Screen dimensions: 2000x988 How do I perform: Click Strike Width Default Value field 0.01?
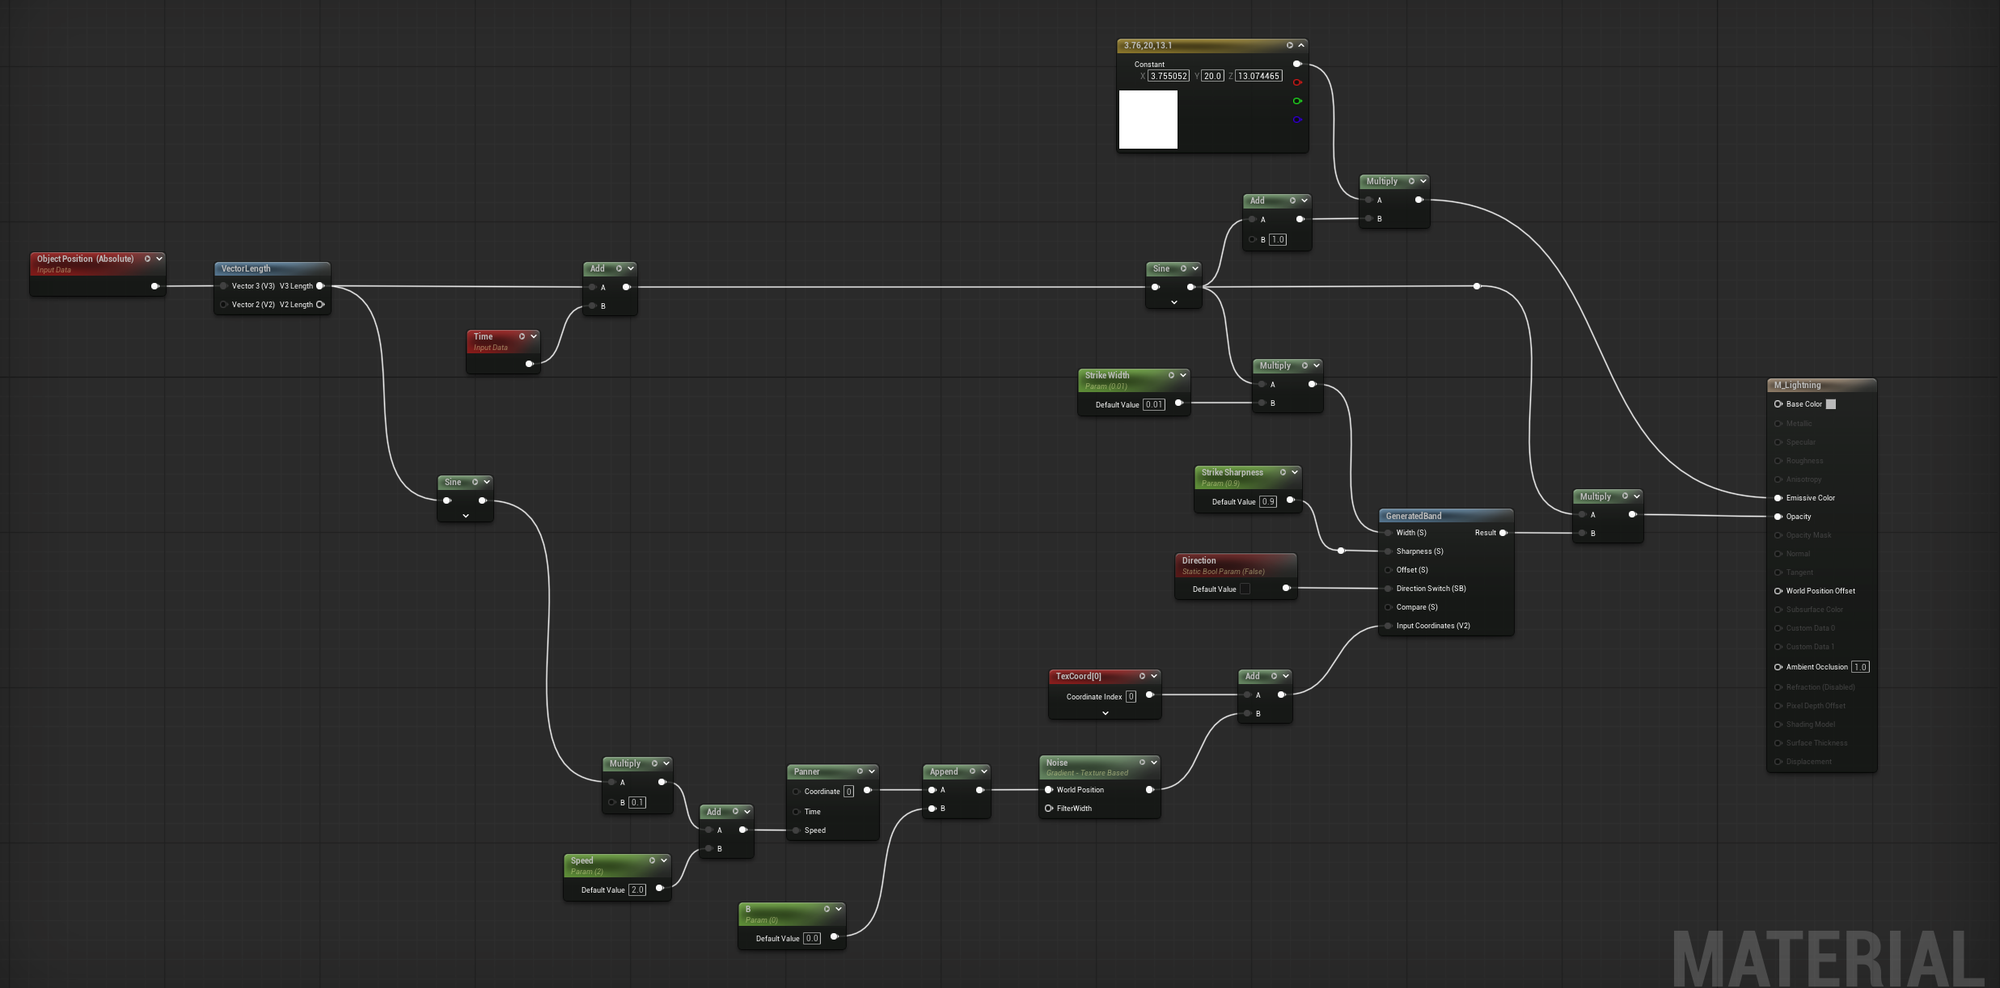pyautogui.click(x=1154, y=405)
